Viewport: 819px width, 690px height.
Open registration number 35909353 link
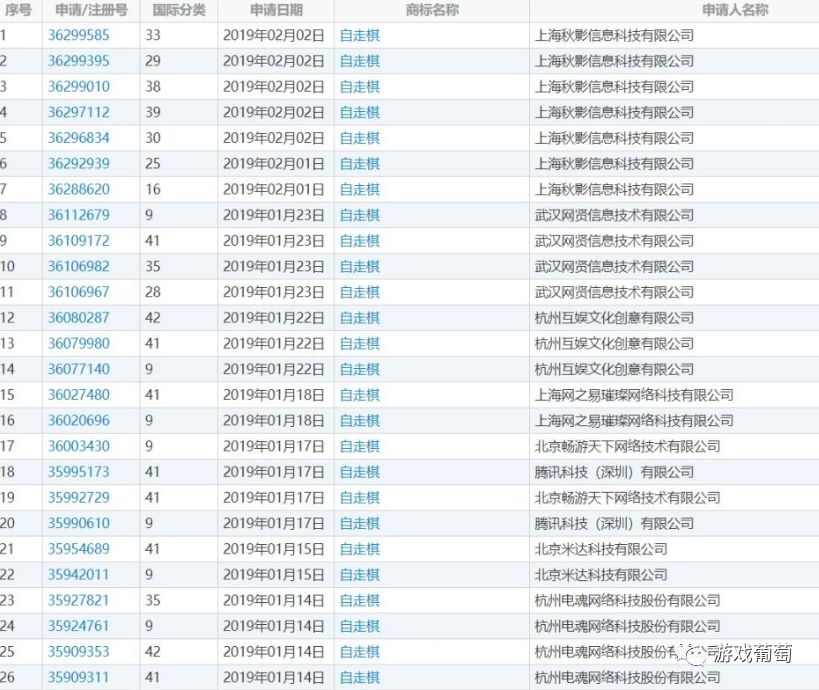coord(79,651)
